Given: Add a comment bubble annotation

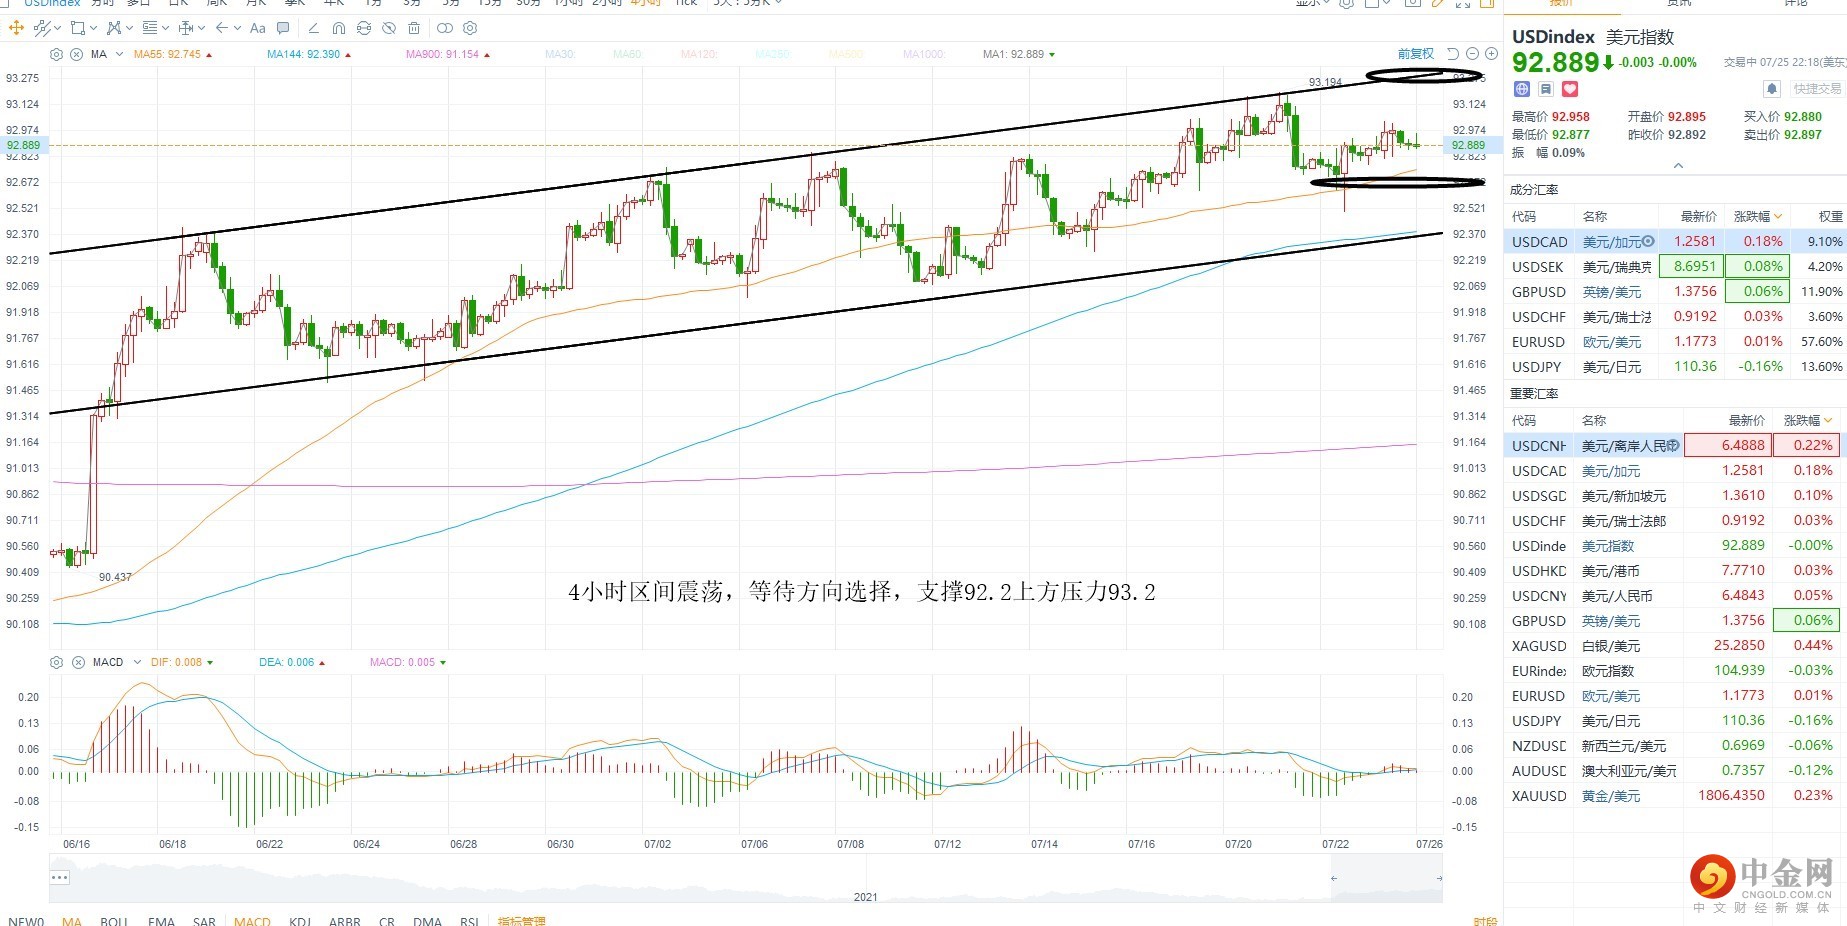Looking at the screenshot, I should tap(283, 28).
